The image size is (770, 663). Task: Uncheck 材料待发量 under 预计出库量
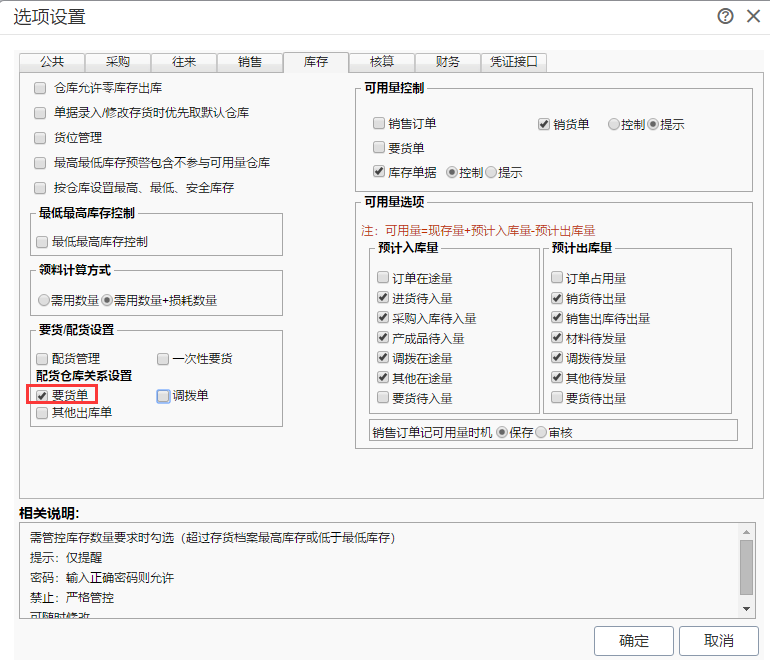[x=557, y=337]
